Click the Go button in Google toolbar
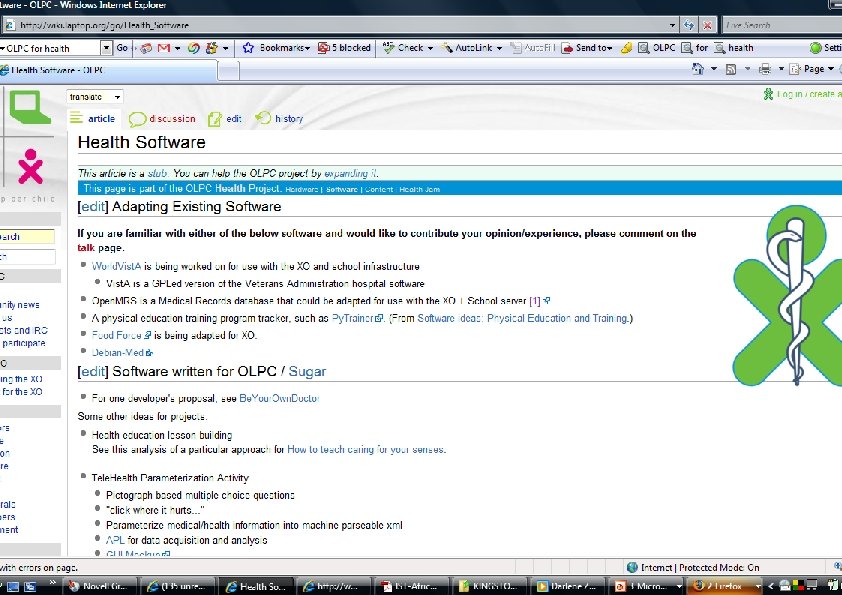The image size is (842, 595). click(122, 48)
